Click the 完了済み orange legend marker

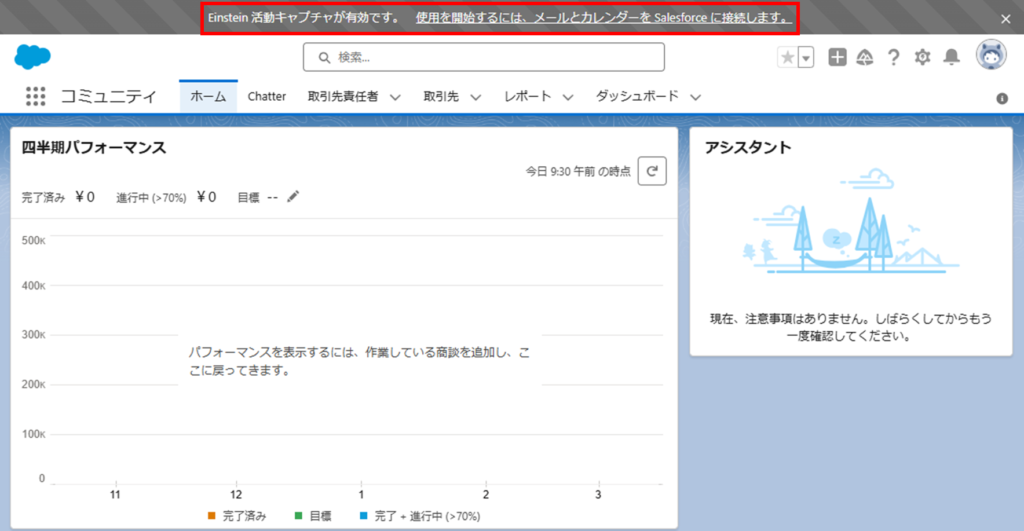point(211,516)
